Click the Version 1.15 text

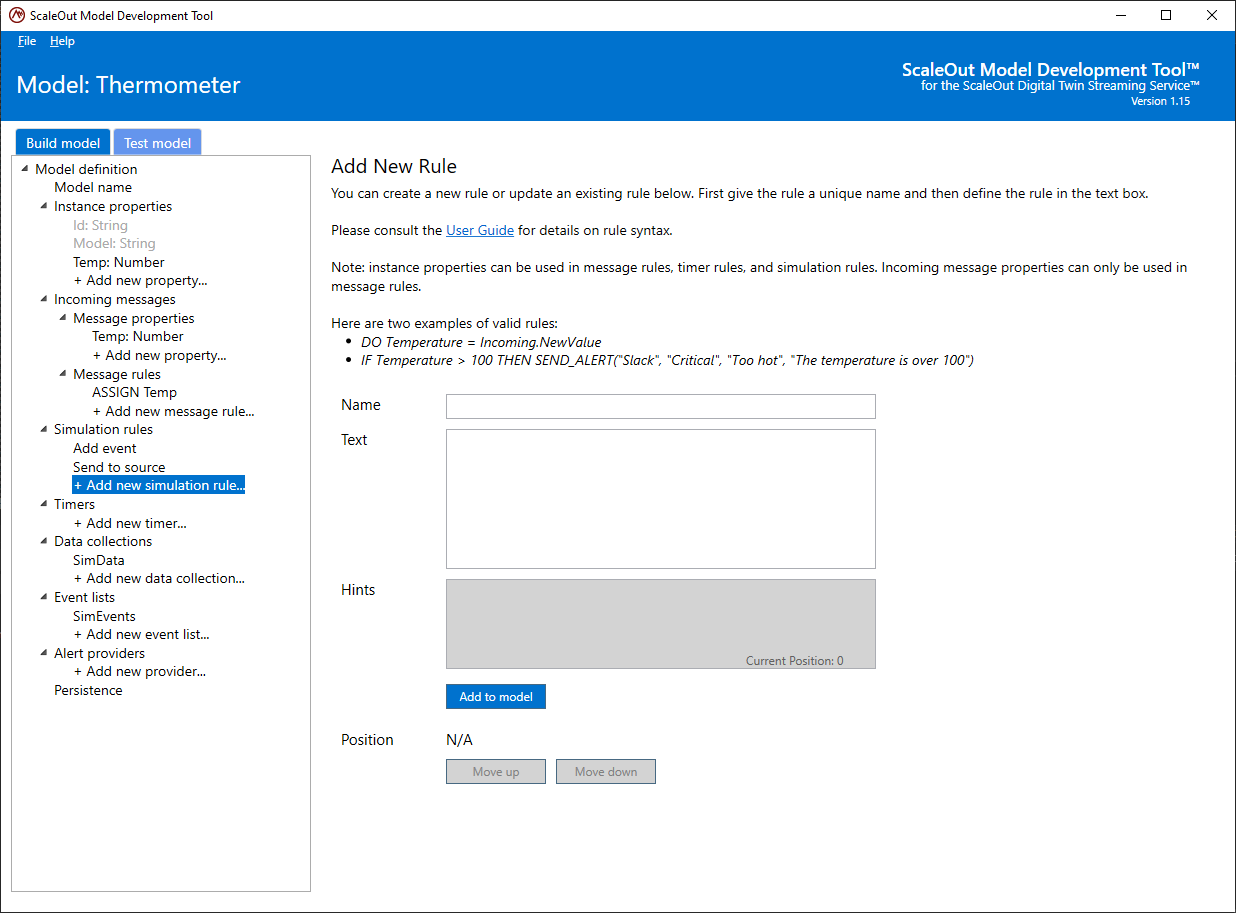pyautogui.click(x=1160, y=101)
